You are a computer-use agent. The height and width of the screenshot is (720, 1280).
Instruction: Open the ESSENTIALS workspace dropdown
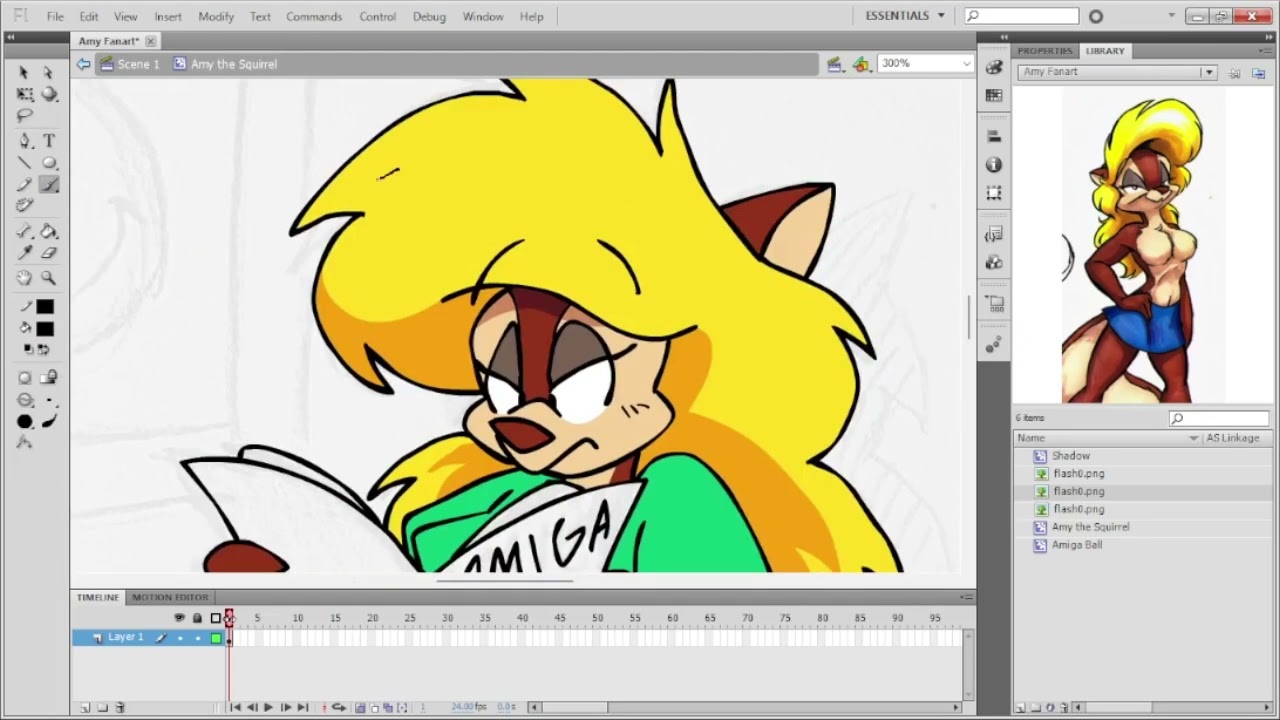point(905,16)
